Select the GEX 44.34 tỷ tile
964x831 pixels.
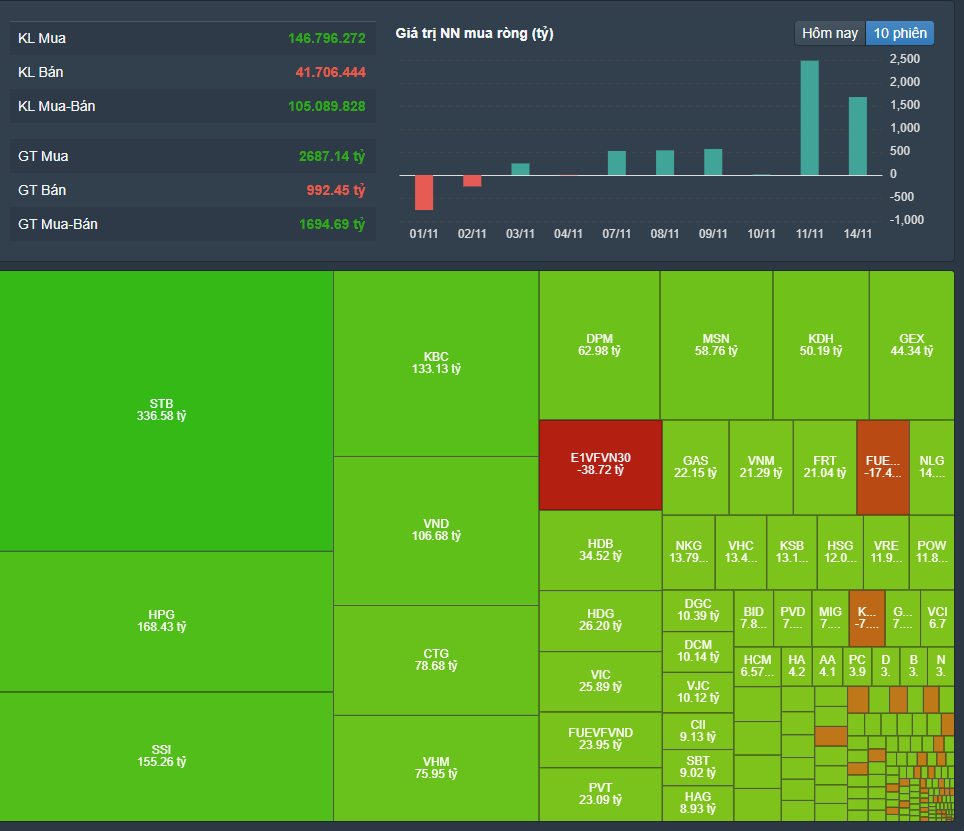coord(911,344)
